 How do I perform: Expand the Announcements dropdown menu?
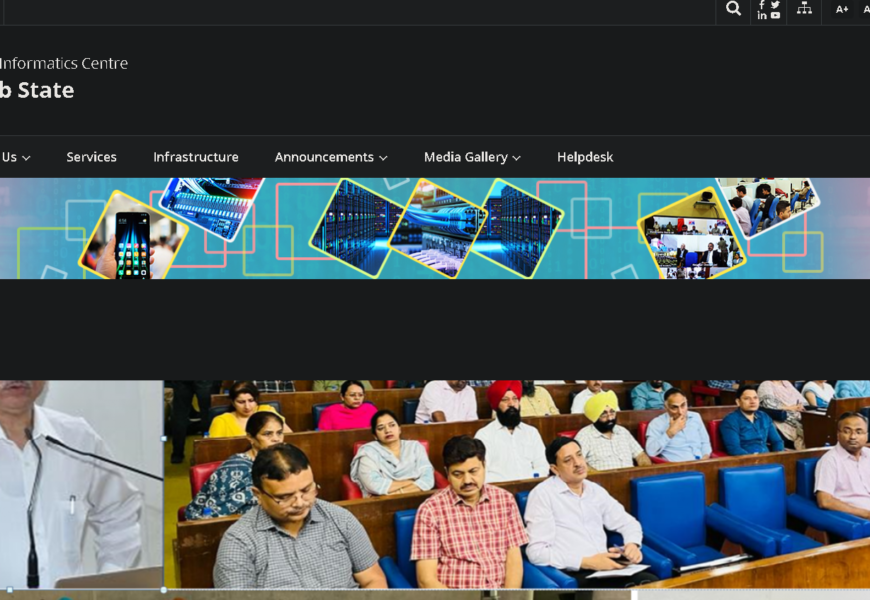tap(331, 157)
